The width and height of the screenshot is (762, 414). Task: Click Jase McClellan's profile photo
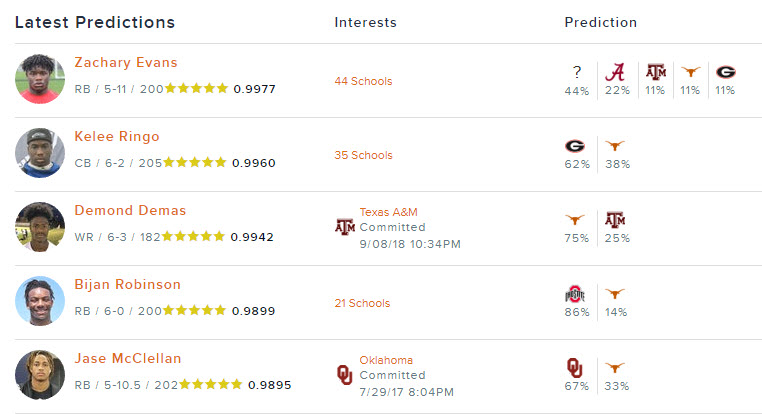coord(40,375)
